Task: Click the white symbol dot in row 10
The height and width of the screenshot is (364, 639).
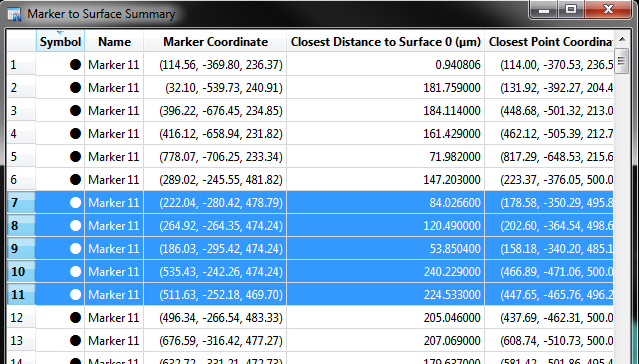Action: pos(75,271)
